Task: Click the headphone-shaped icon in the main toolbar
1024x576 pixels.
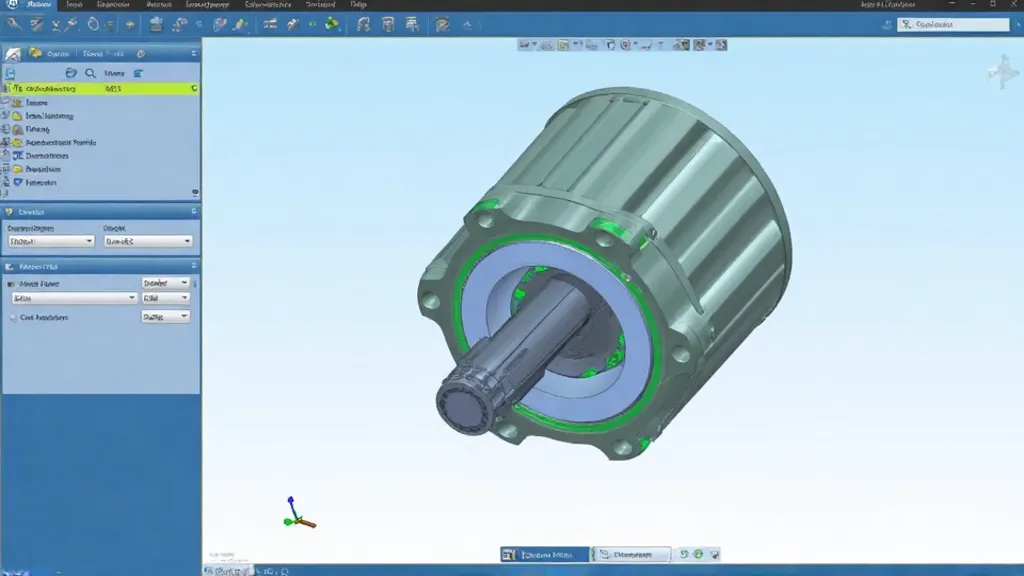Action: tap(363, 25)
